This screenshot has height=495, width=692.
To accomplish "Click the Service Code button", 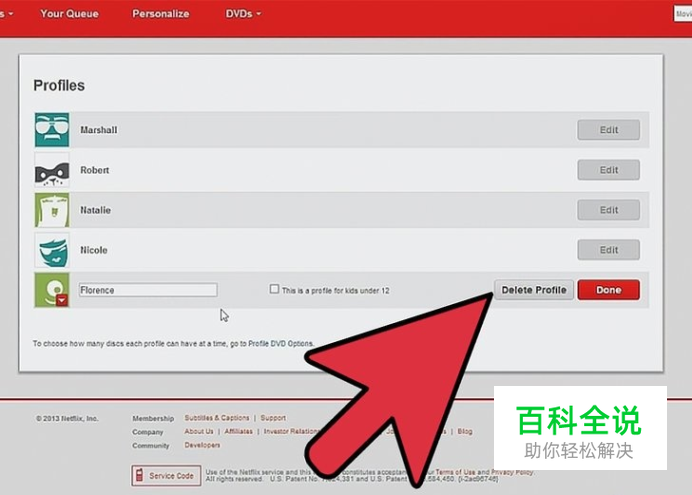I will [x=166, y=476].
